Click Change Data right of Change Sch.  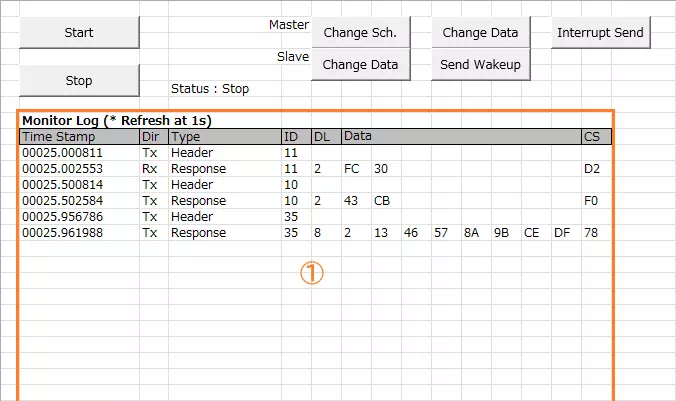pos(480,32)
